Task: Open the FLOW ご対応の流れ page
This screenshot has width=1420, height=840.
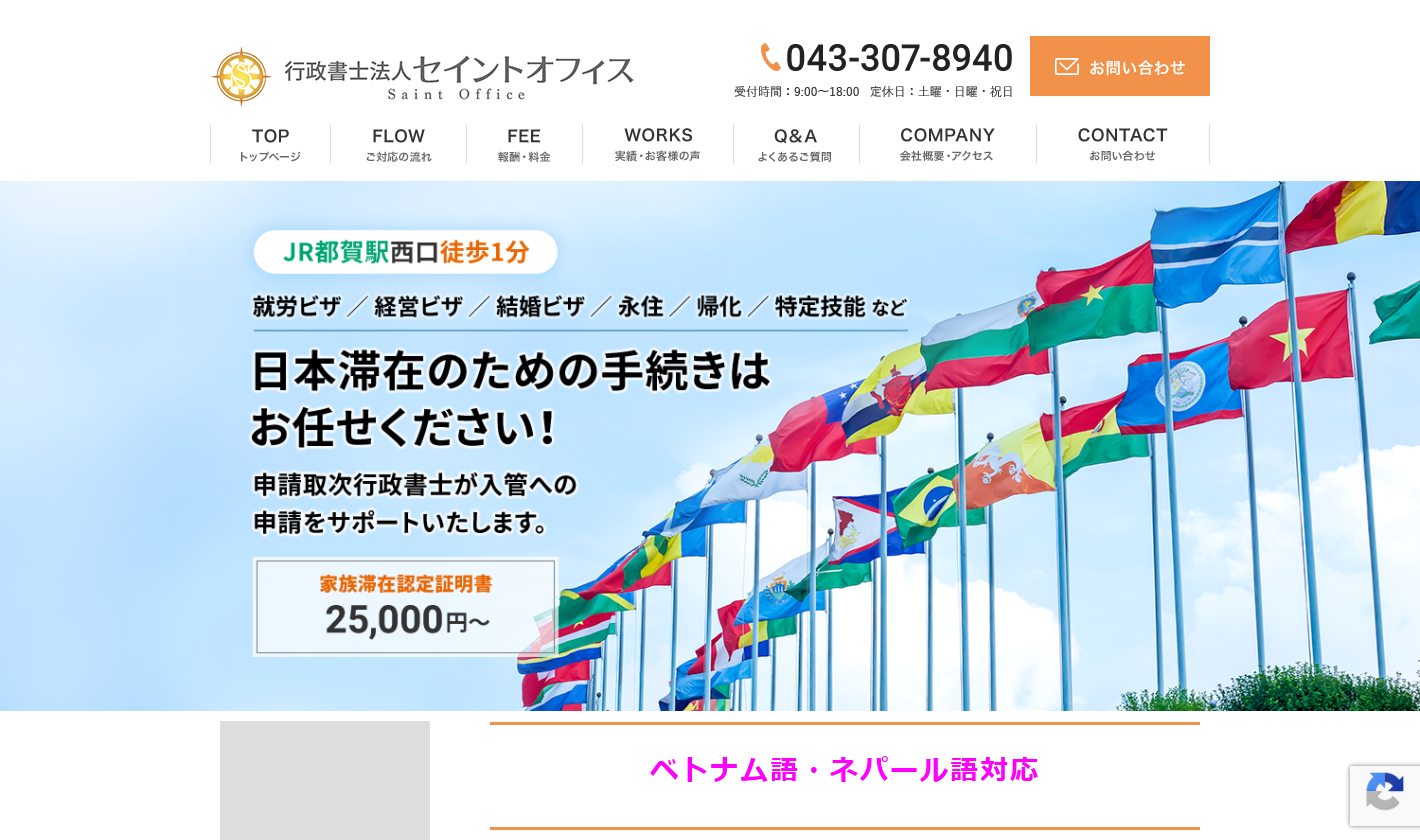Action: click(398, 144)
